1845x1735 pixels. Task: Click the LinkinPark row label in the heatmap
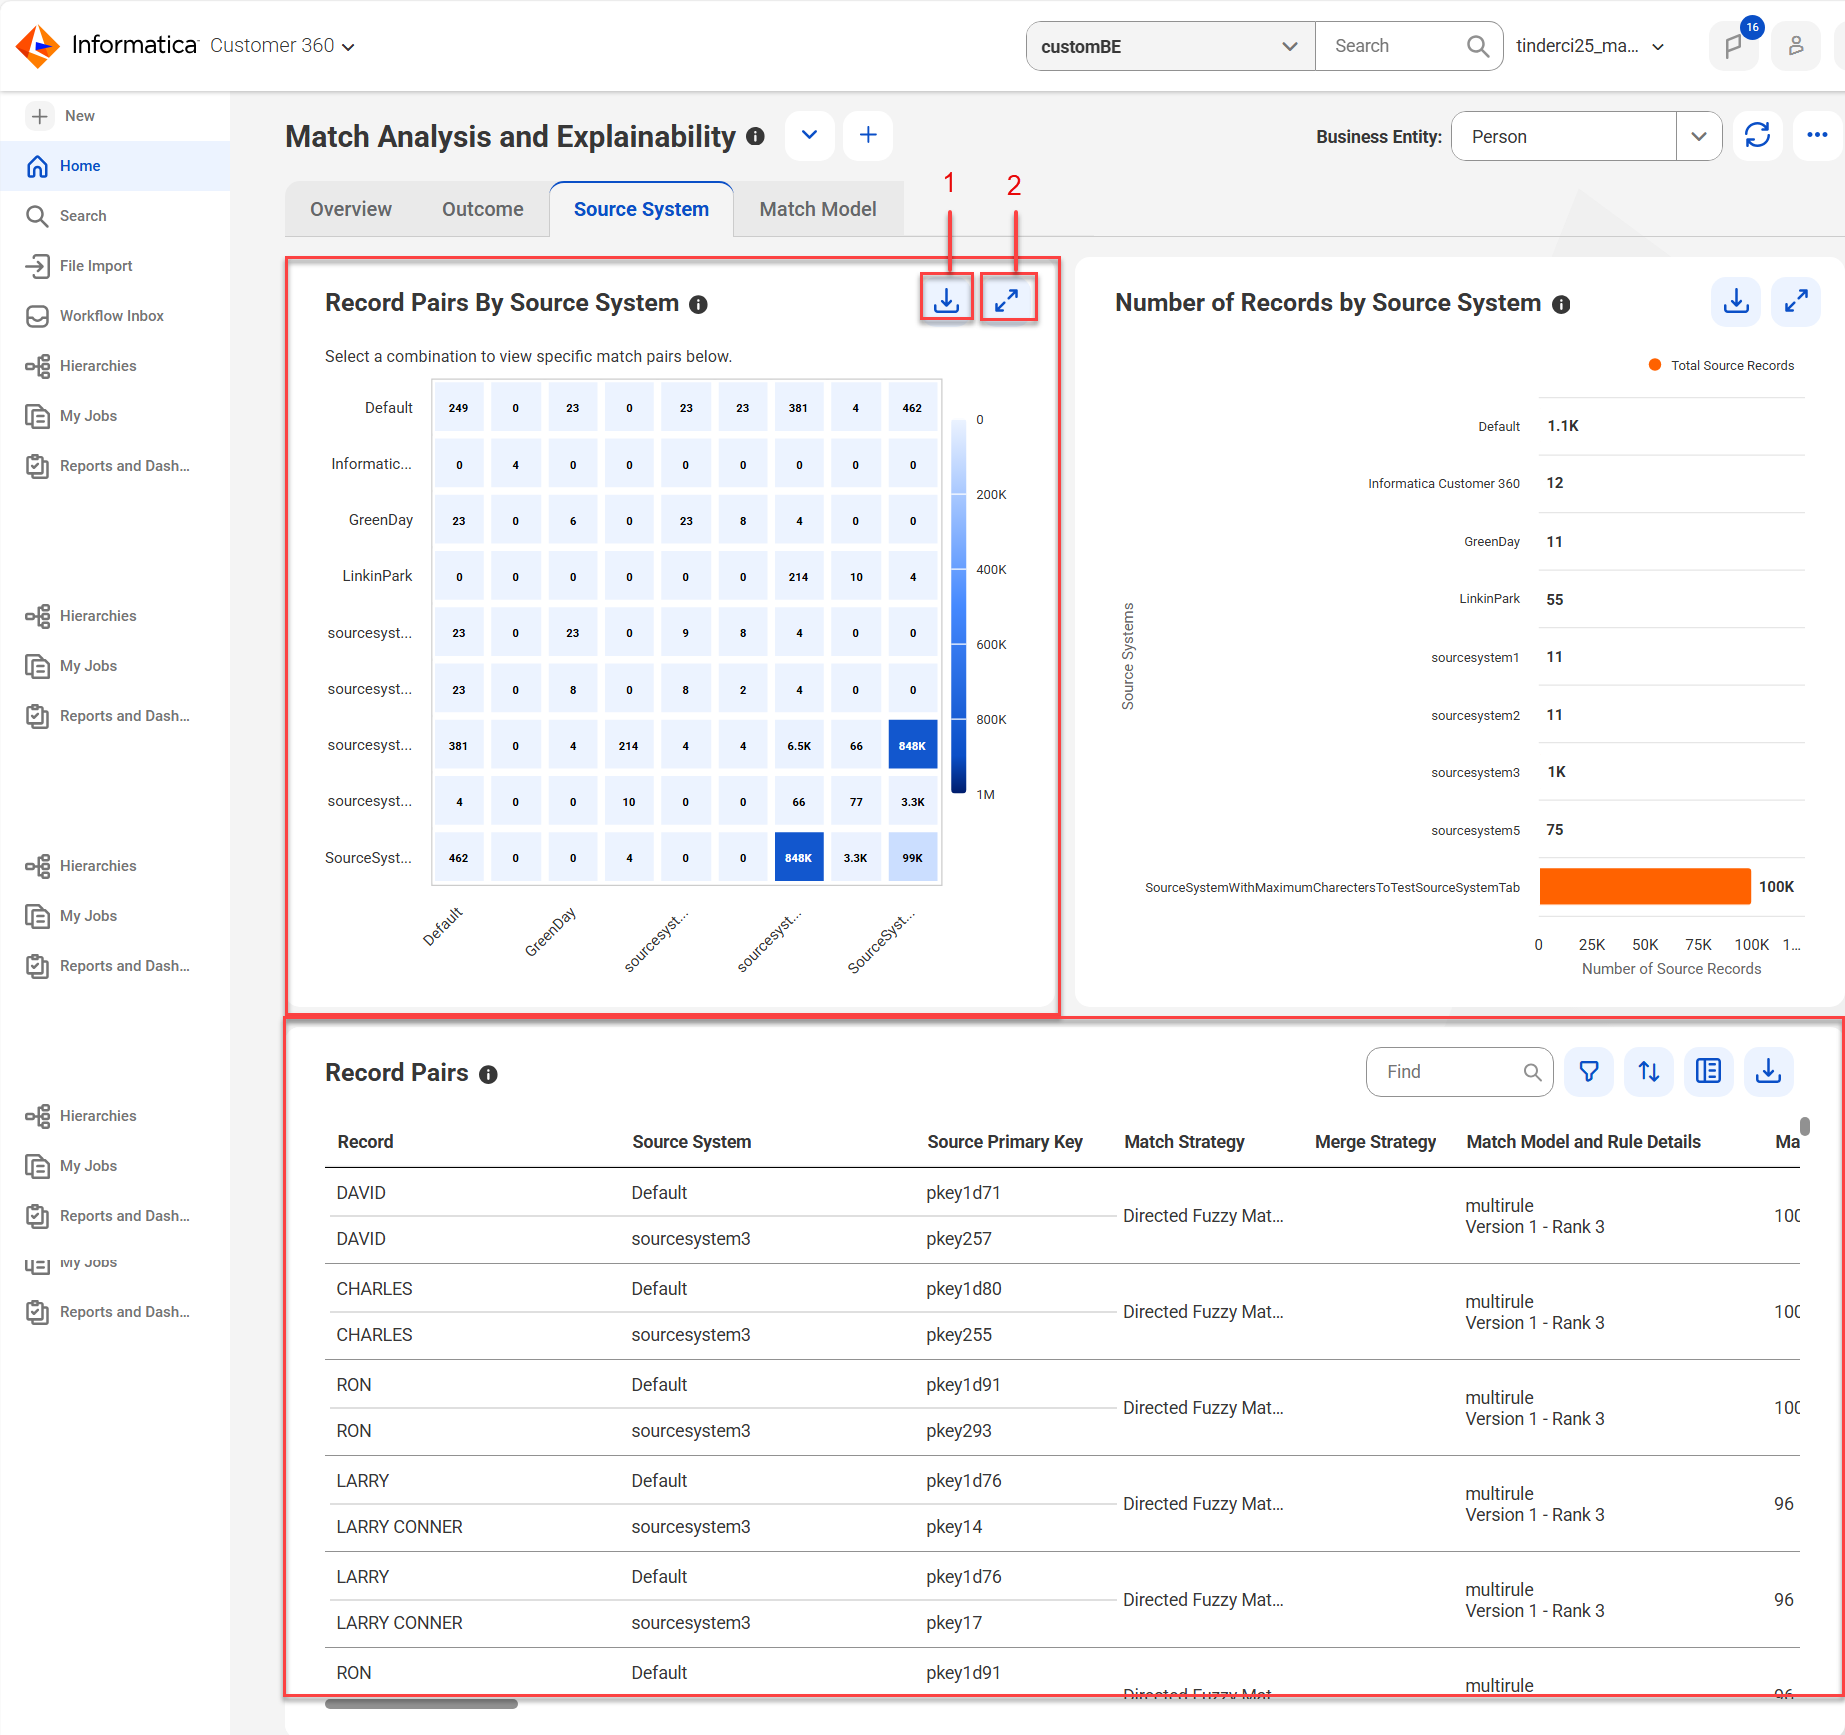coord(377,576)
